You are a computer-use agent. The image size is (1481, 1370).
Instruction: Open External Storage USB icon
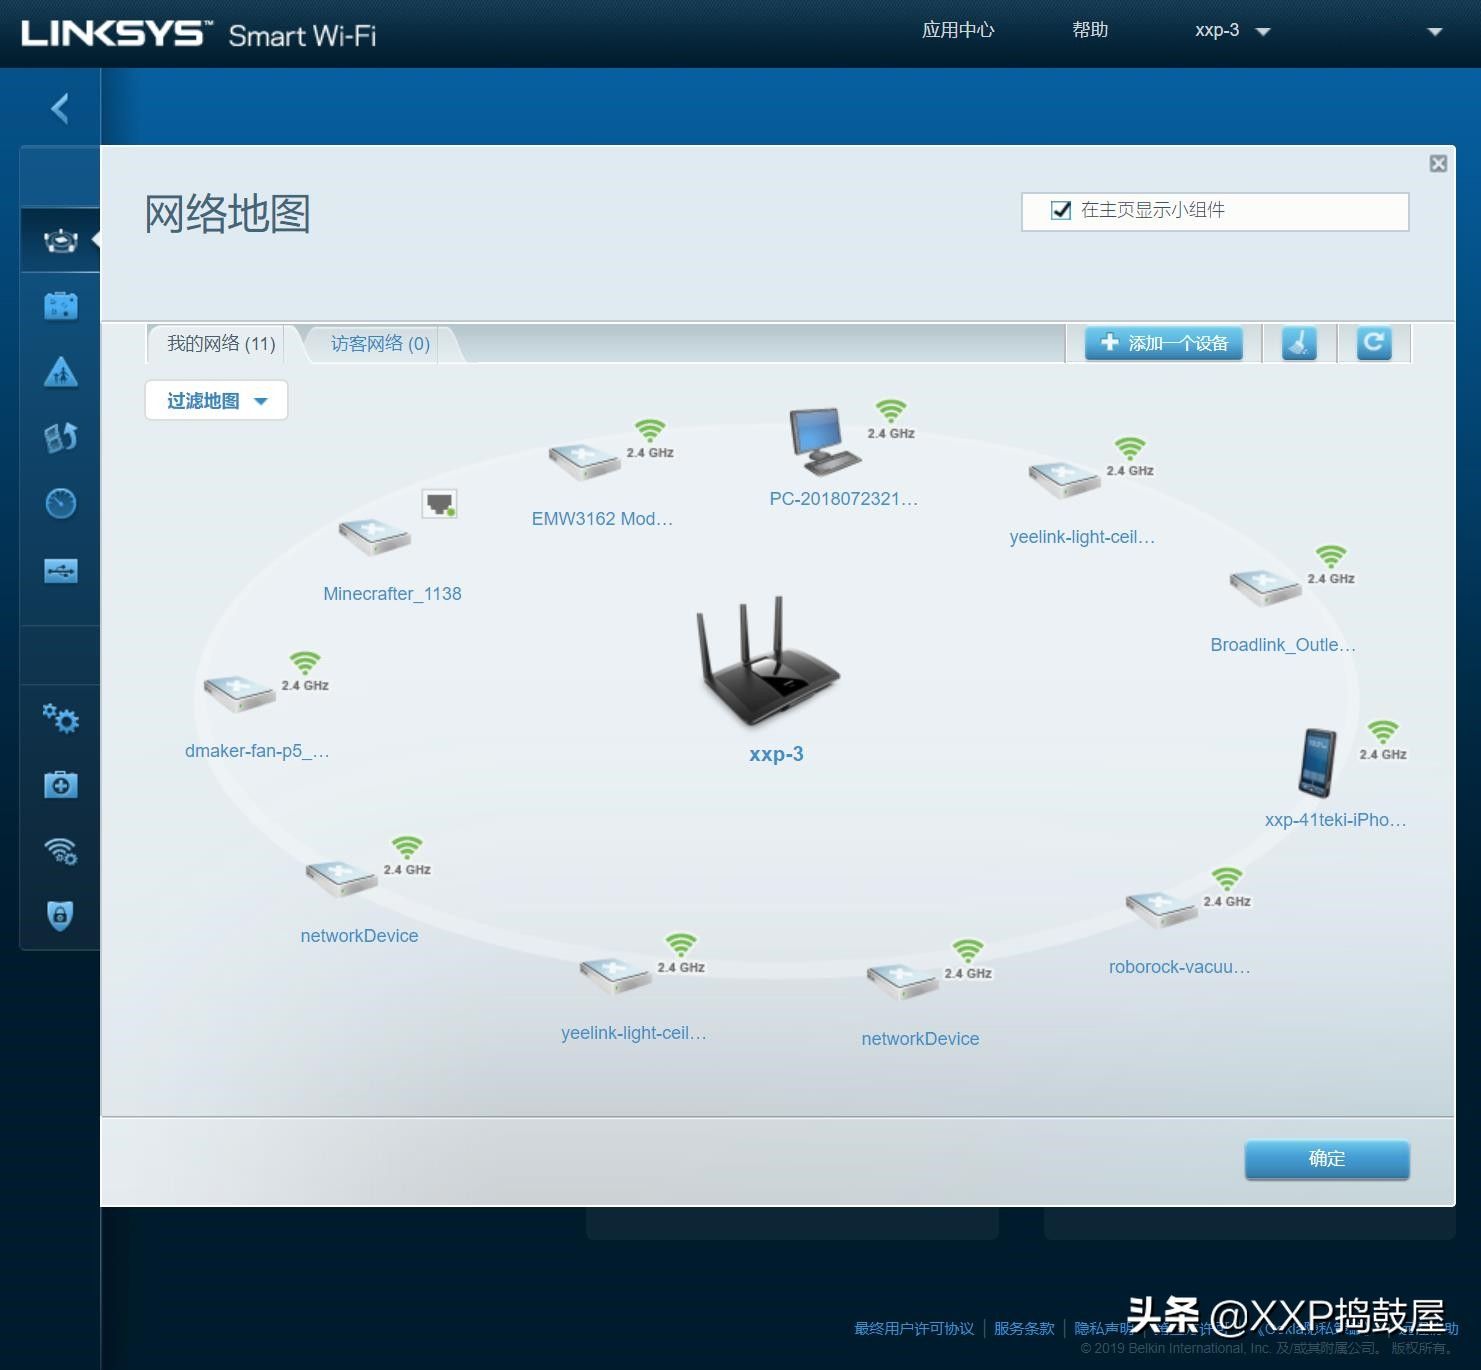click(60, 571)
